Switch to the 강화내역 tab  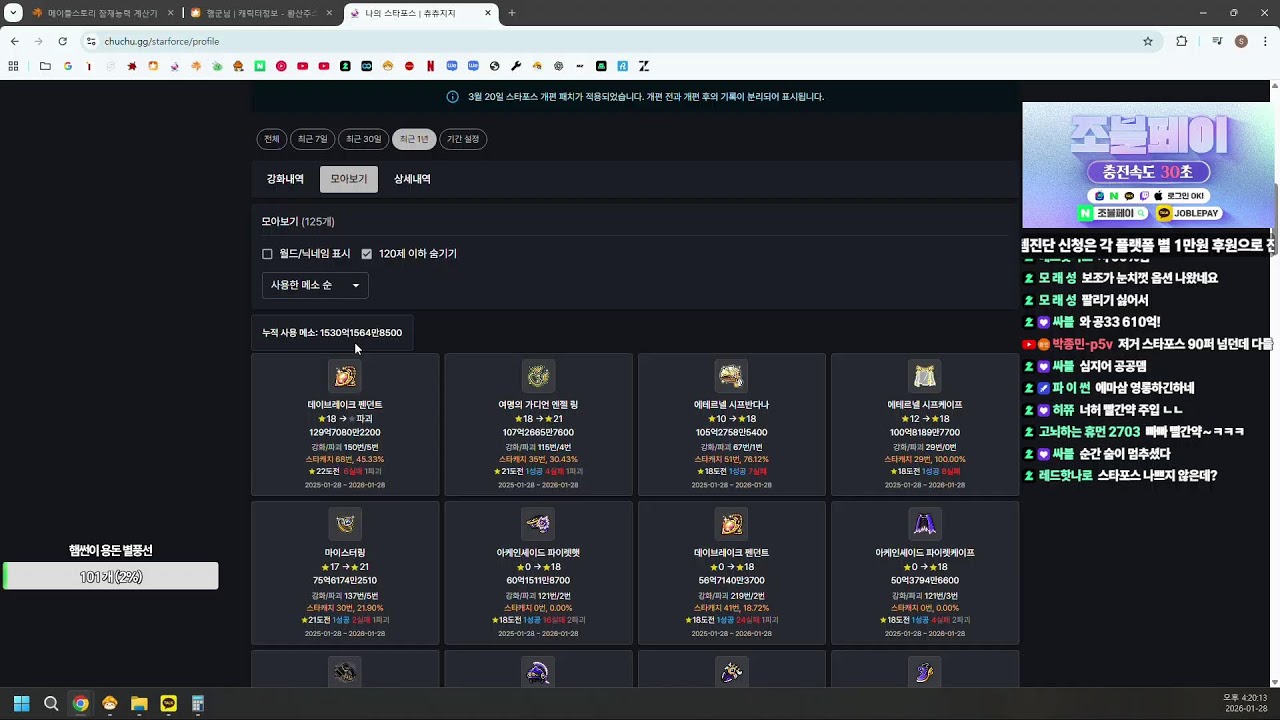click(x=285, y=179)
